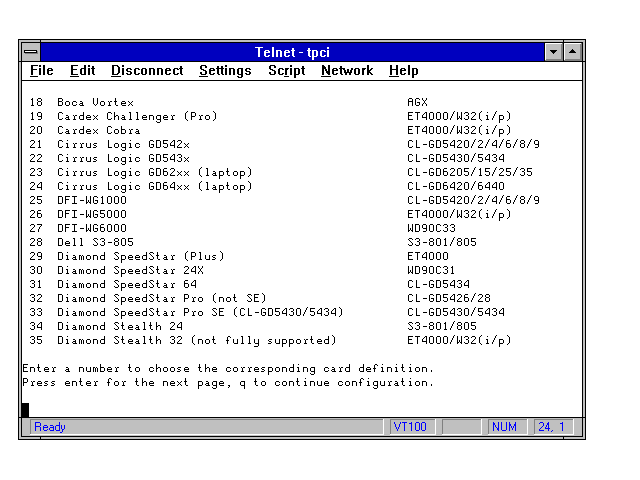Click the Cardex Cobra entry line
The height and width of the screenshot is (480, 640).
pyautogui.click(x=98, y=130)
